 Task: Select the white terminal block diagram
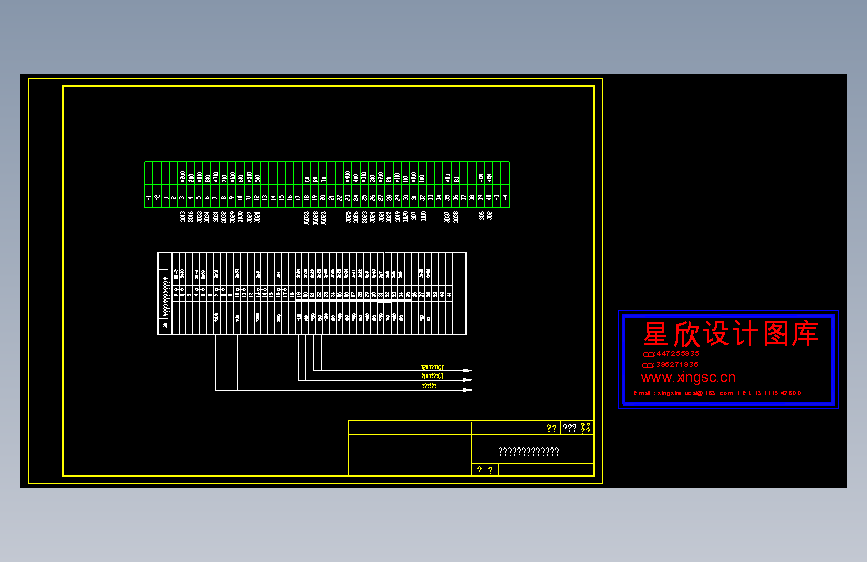coord(312,293)
